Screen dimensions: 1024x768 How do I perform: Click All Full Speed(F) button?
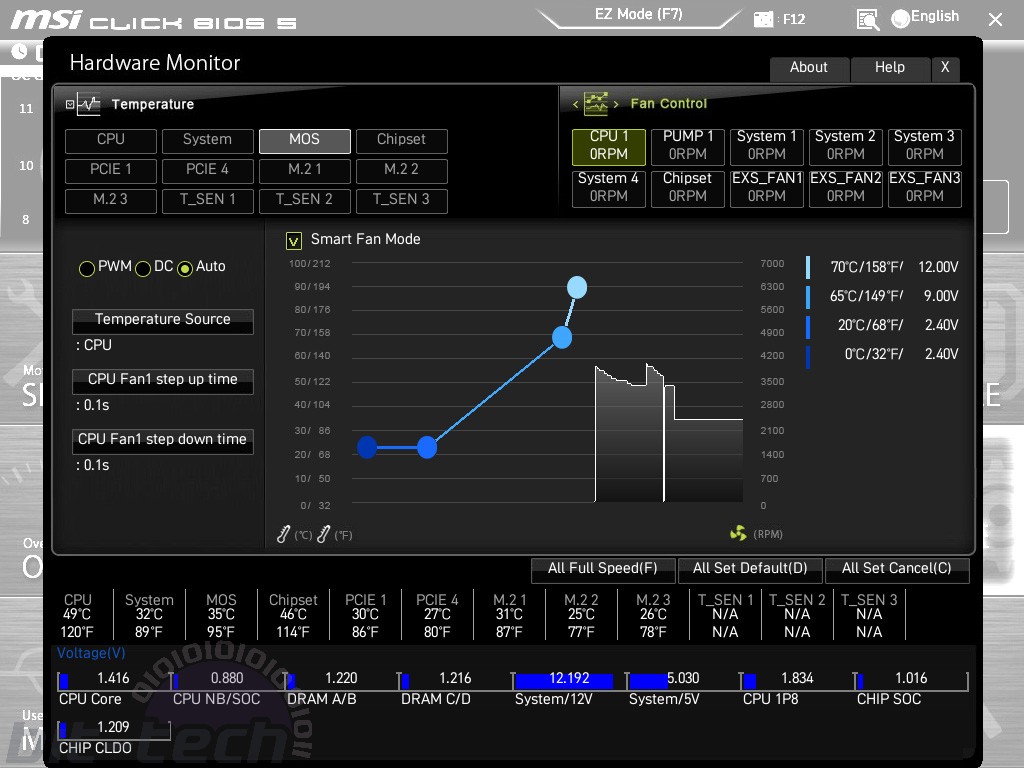(603, 569)
